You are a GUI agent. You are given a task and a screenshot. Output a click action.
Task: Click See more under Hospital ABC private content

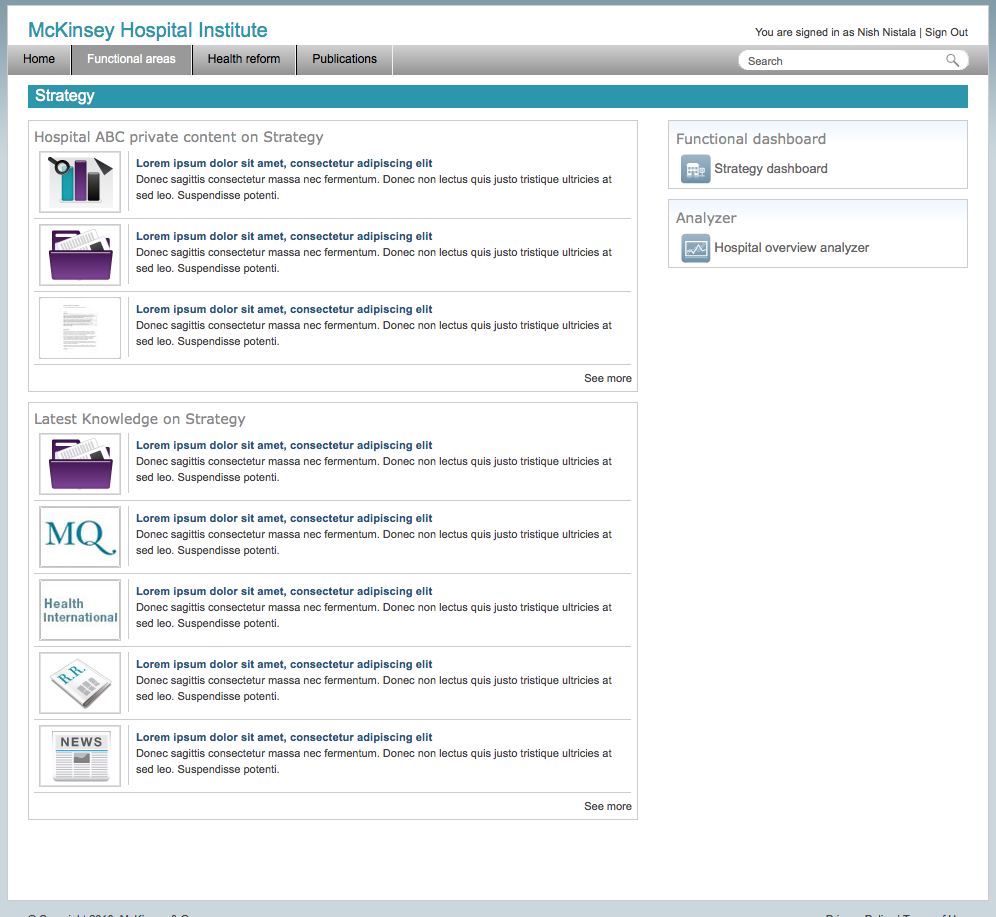pos(608,378)
